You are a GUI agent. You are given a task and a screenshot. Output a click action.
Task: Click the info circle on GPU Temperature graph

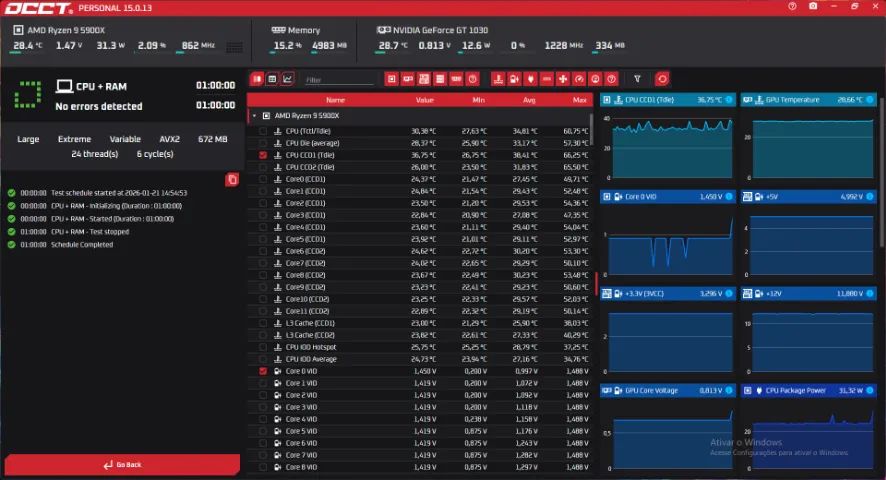tap(870, 100)
